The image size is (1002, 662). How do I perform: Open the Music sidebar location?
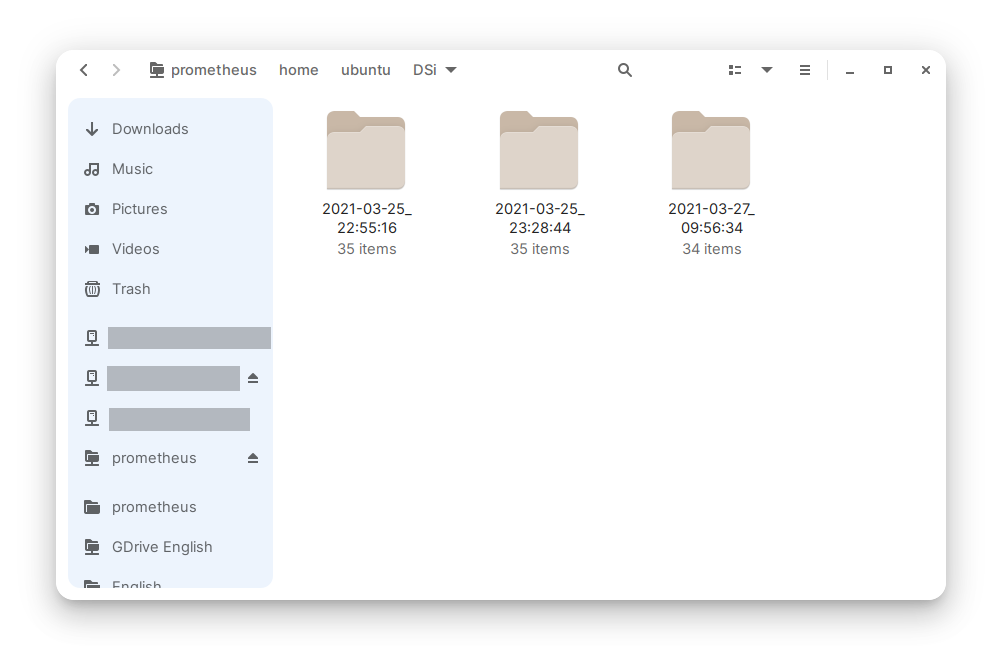pos(132,169)
